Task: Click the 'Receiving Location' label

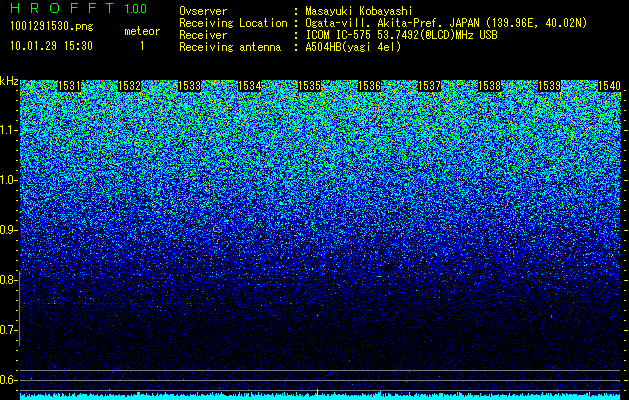Action: [233, 23]
